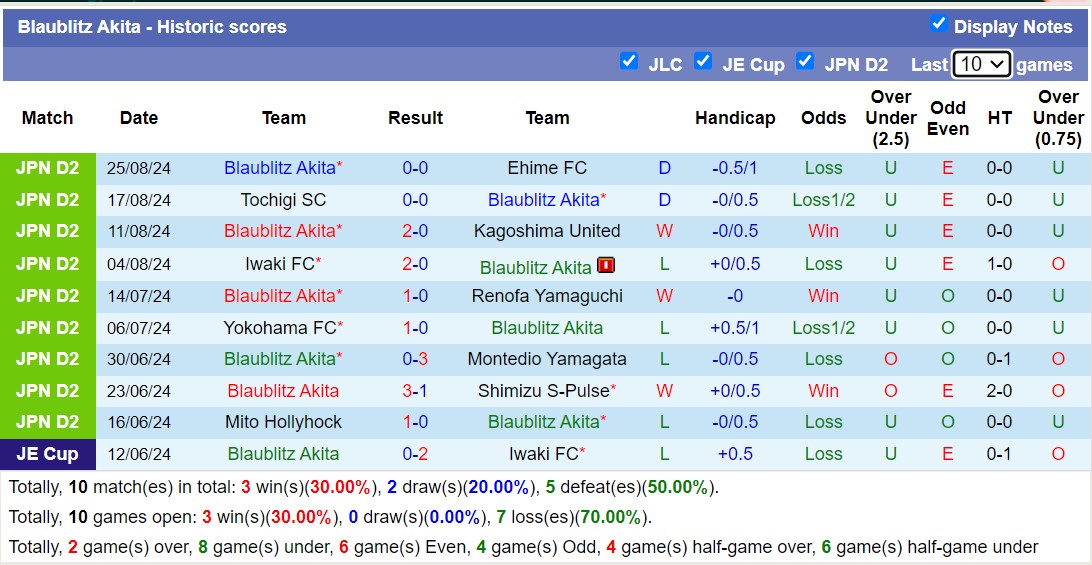Select the JPN D2 label for 25/08/24
1092x565 pixels.
47,168
